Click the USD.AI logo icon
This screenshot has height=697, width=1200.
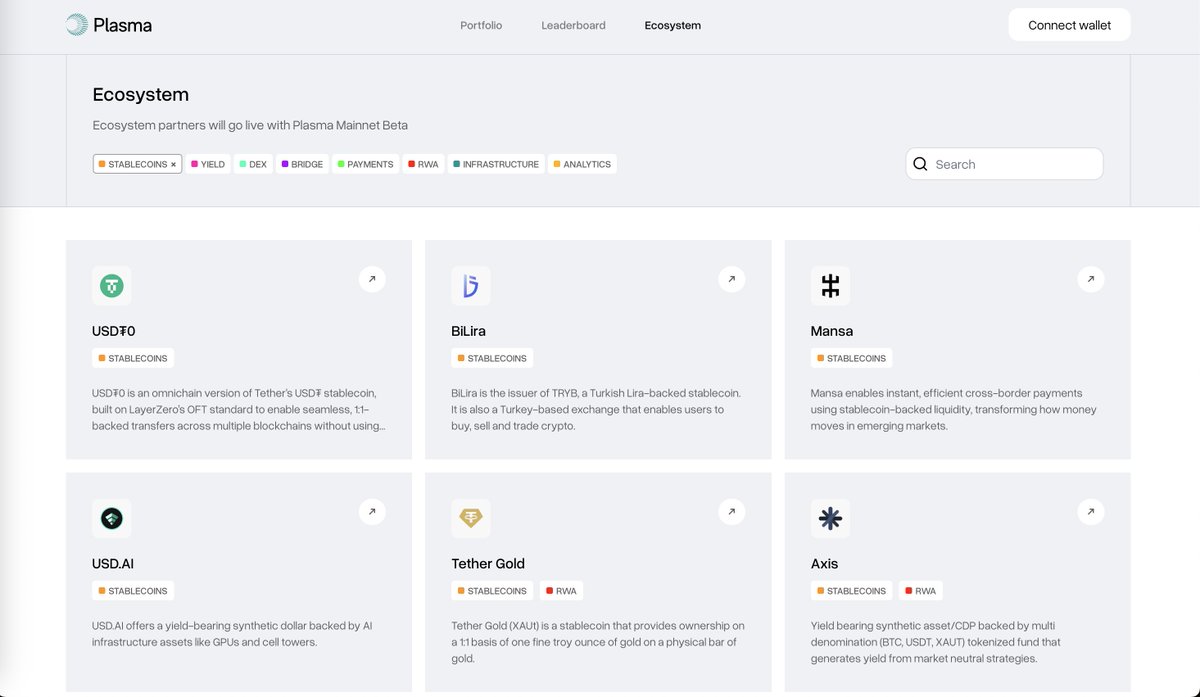111,519
